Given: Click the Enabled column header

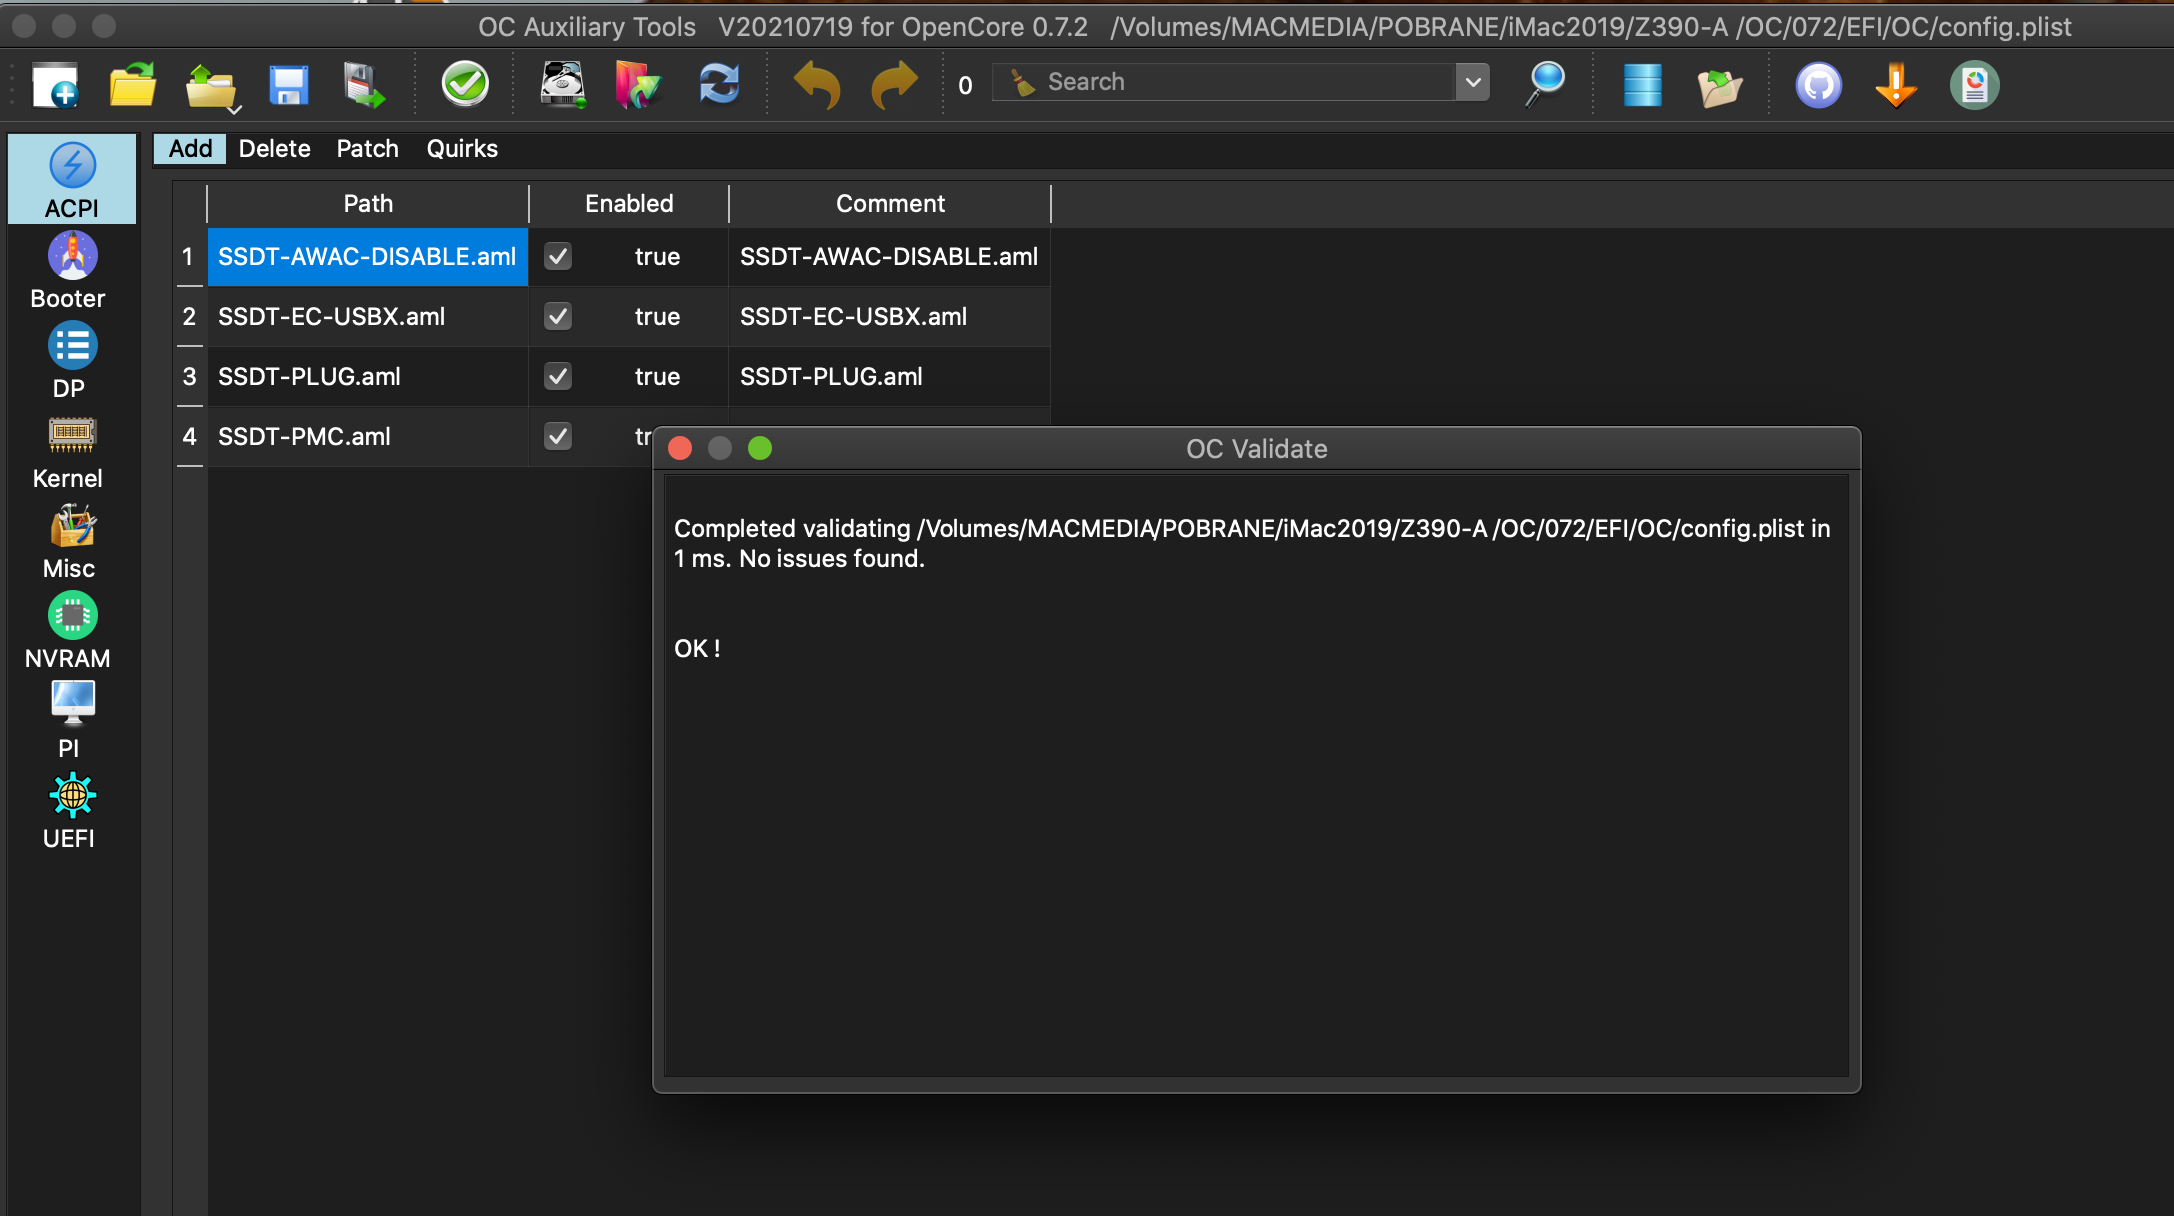Looking at the screenshot, I should pyautogui.click(x=629, y=204).
